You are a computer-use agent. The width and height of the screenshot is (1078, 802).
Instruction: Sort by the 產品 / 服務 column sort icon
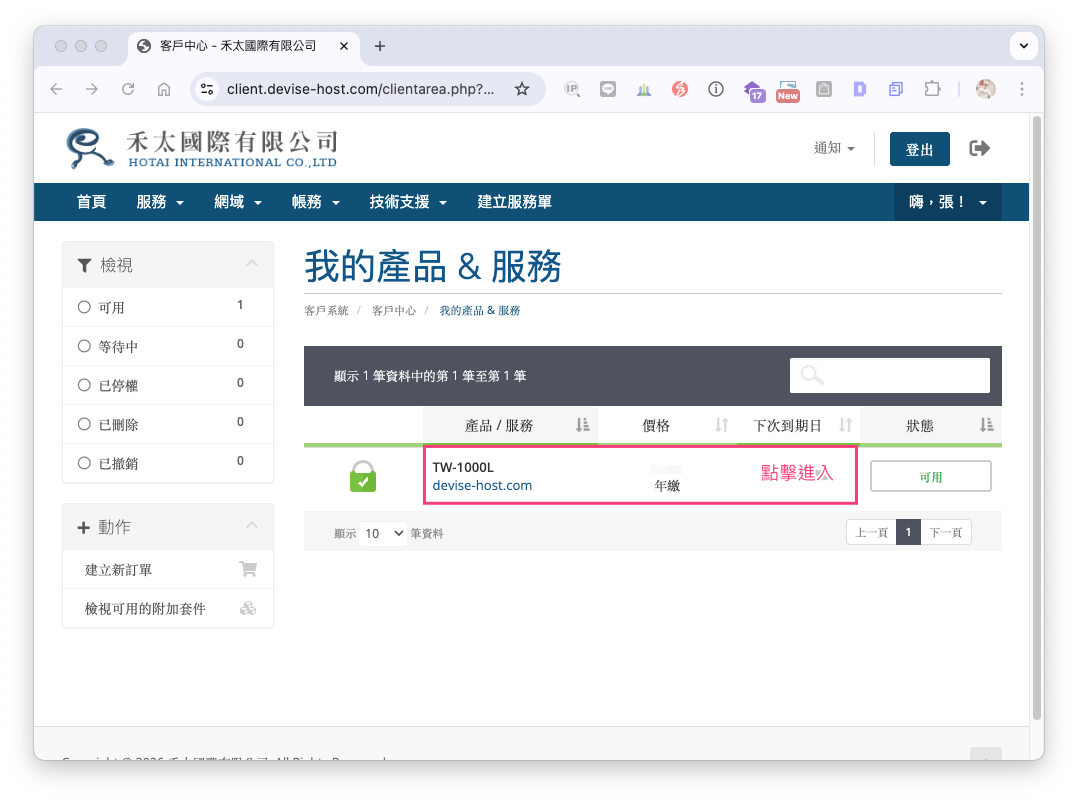point(583,425)
